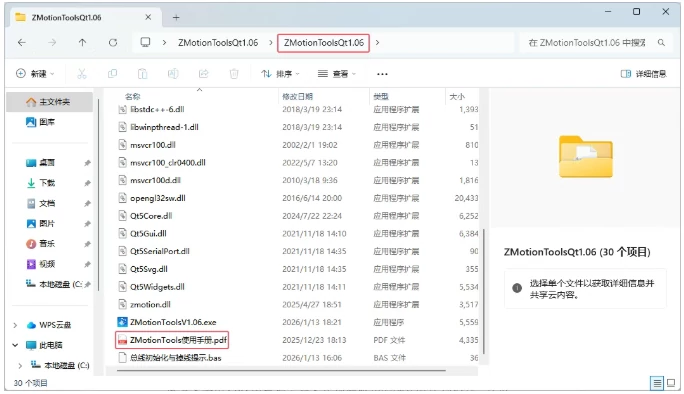Click first ZMotionToolsQt1.06 breadcrumb segment
The width and height of the screenshot is (684, 394).
pos(218,43)
